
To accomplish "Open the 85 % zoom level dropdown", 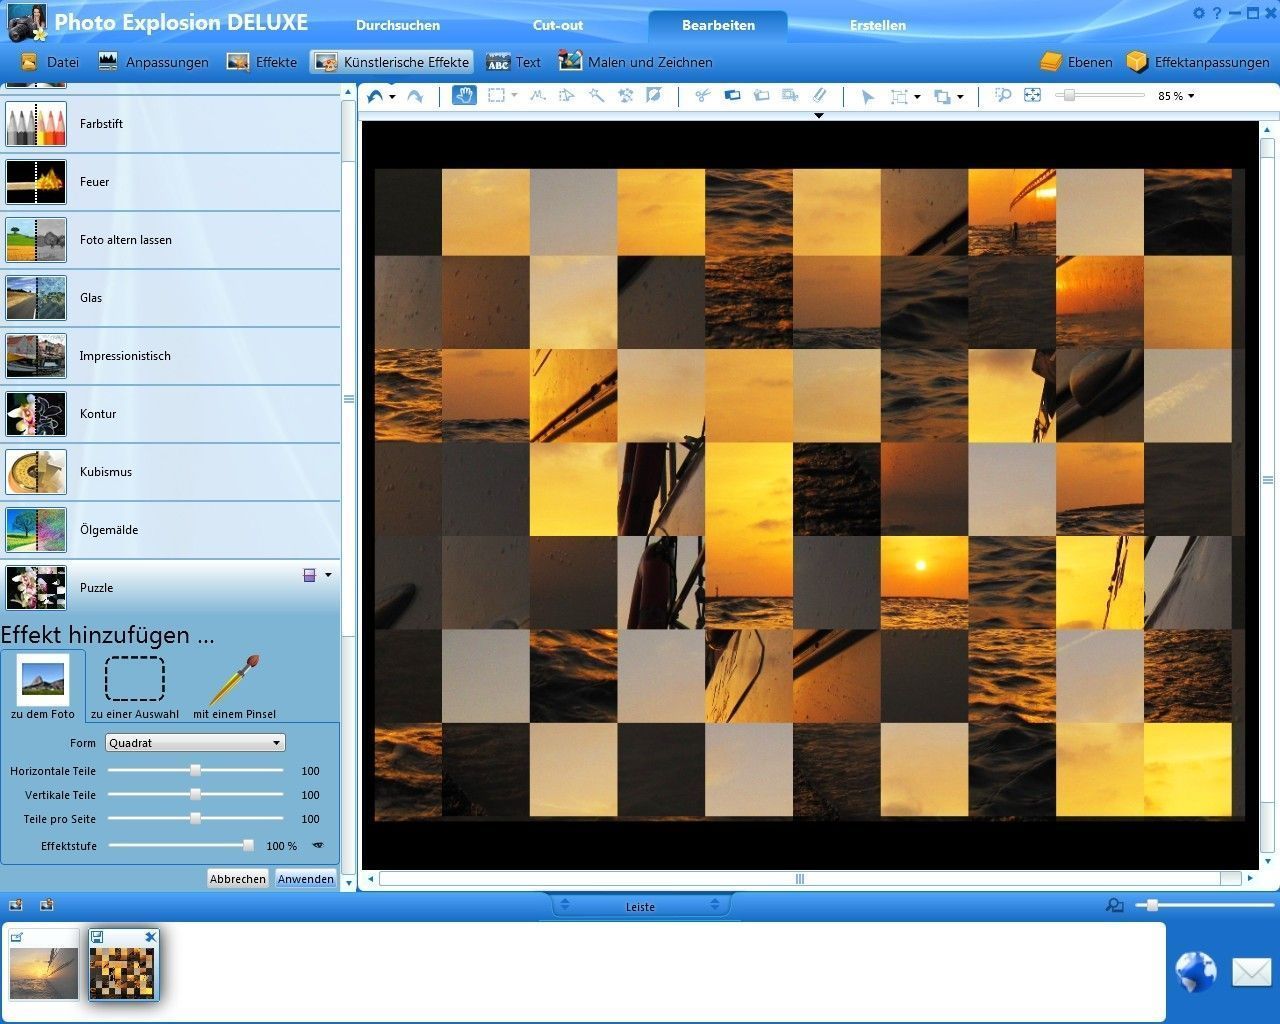I will tap(1176, 96).
